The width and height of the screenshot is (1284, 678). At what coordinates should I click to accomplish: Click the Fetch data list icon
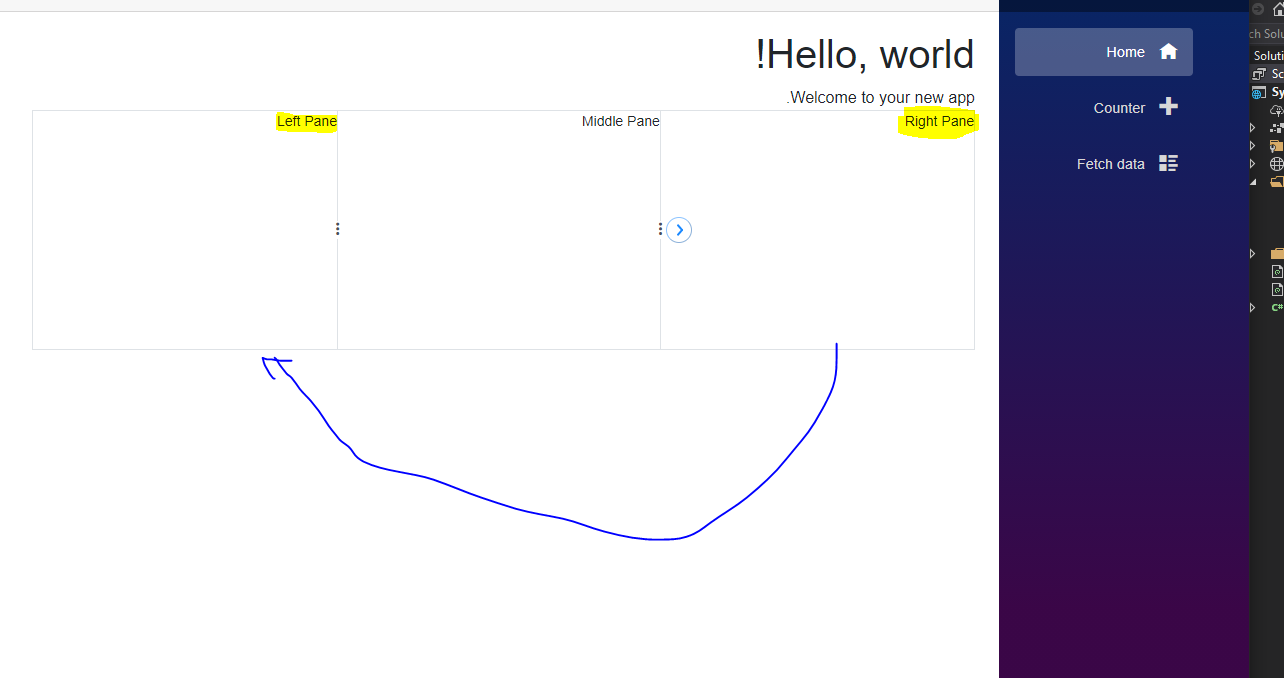point(1168,163)
